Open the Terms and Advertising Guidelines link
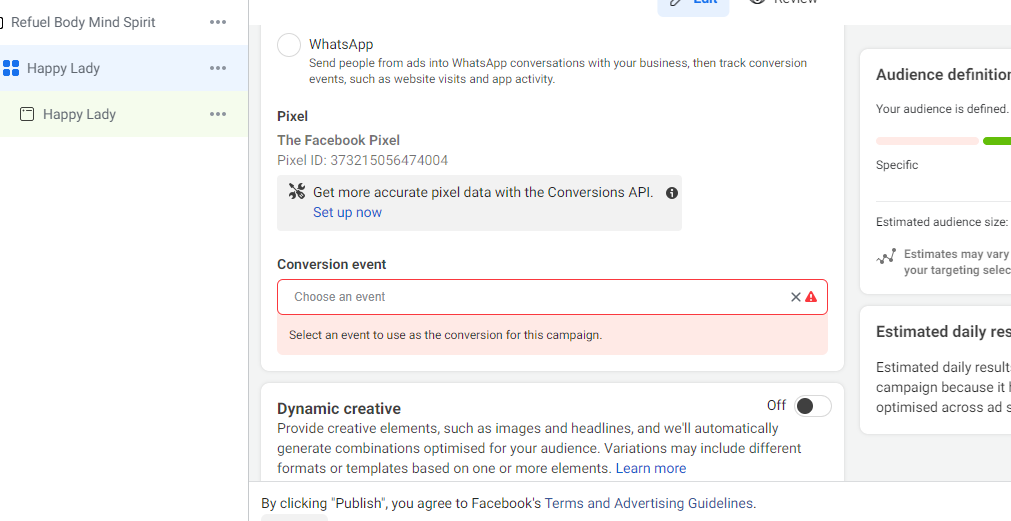Viewport: 1011px width, 521px height. [649, 503]
